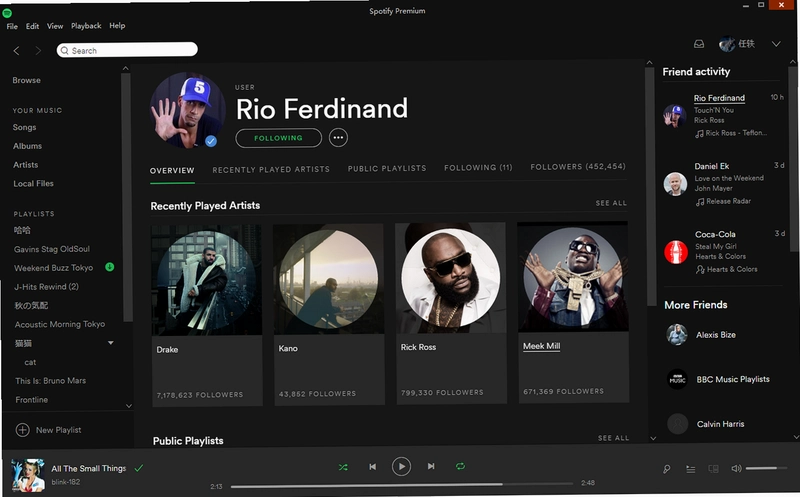Mute with the volume speaker icon
The image size is (800, 497).
click(x=736, y=468)
